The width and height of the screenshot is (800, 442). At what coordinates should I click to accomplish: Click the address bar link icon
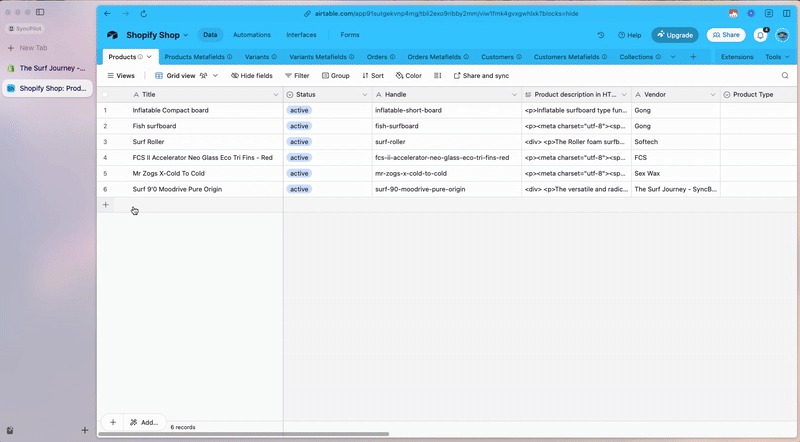point(307,14)
